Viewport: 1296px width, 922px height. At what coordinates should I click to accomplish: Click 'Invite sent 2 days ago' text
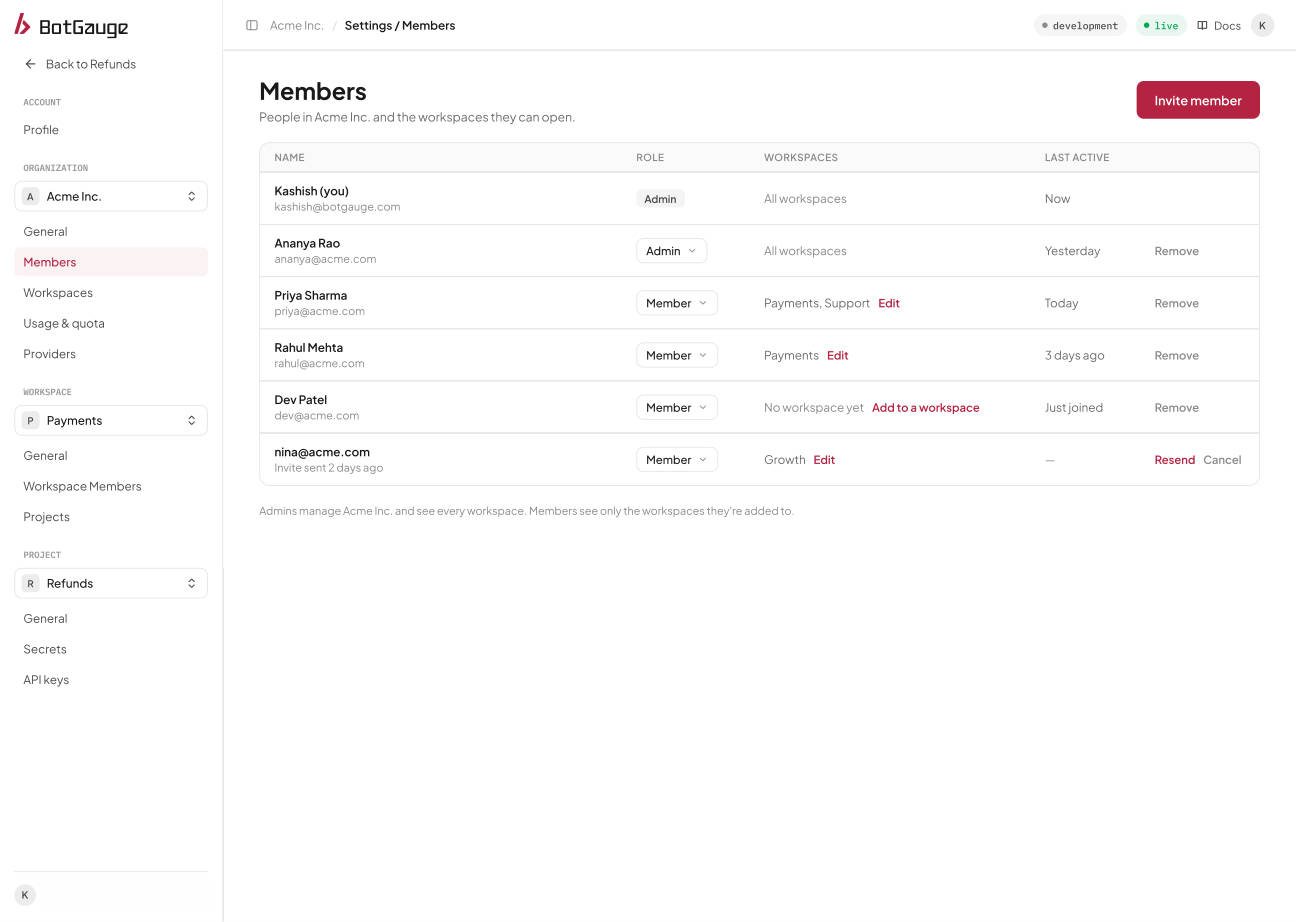329,468
